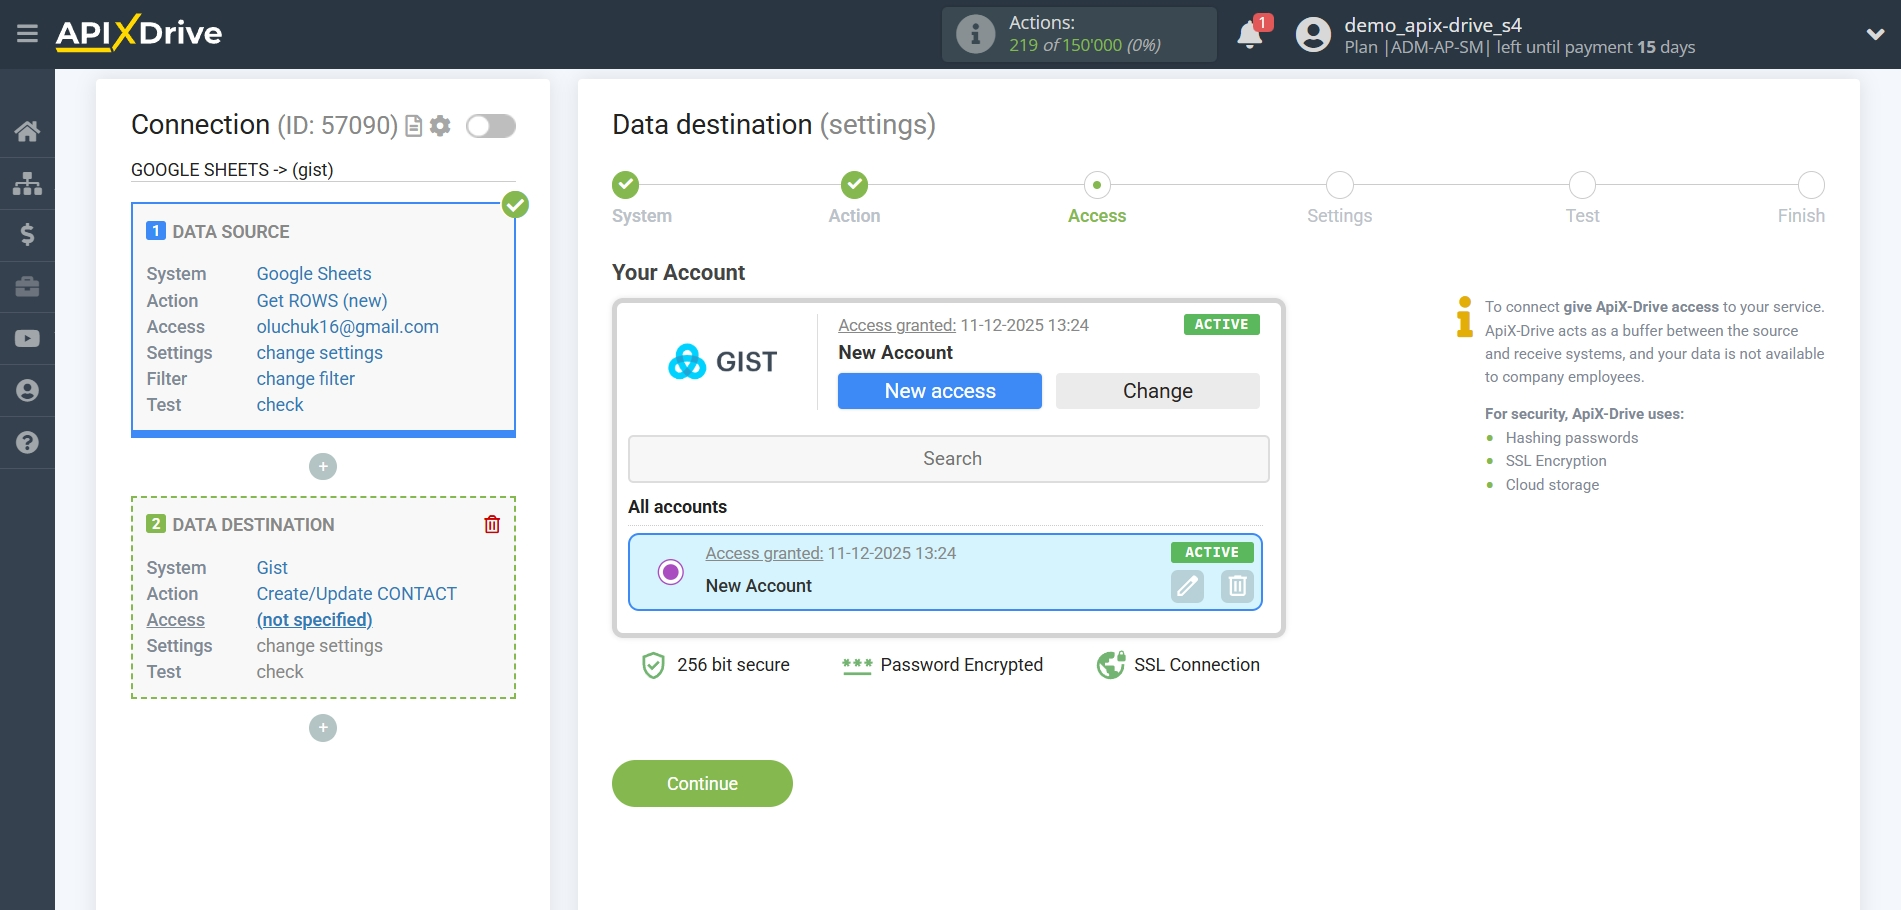Open the notifications bell

pyautogui.click(x=1249, y=34)
